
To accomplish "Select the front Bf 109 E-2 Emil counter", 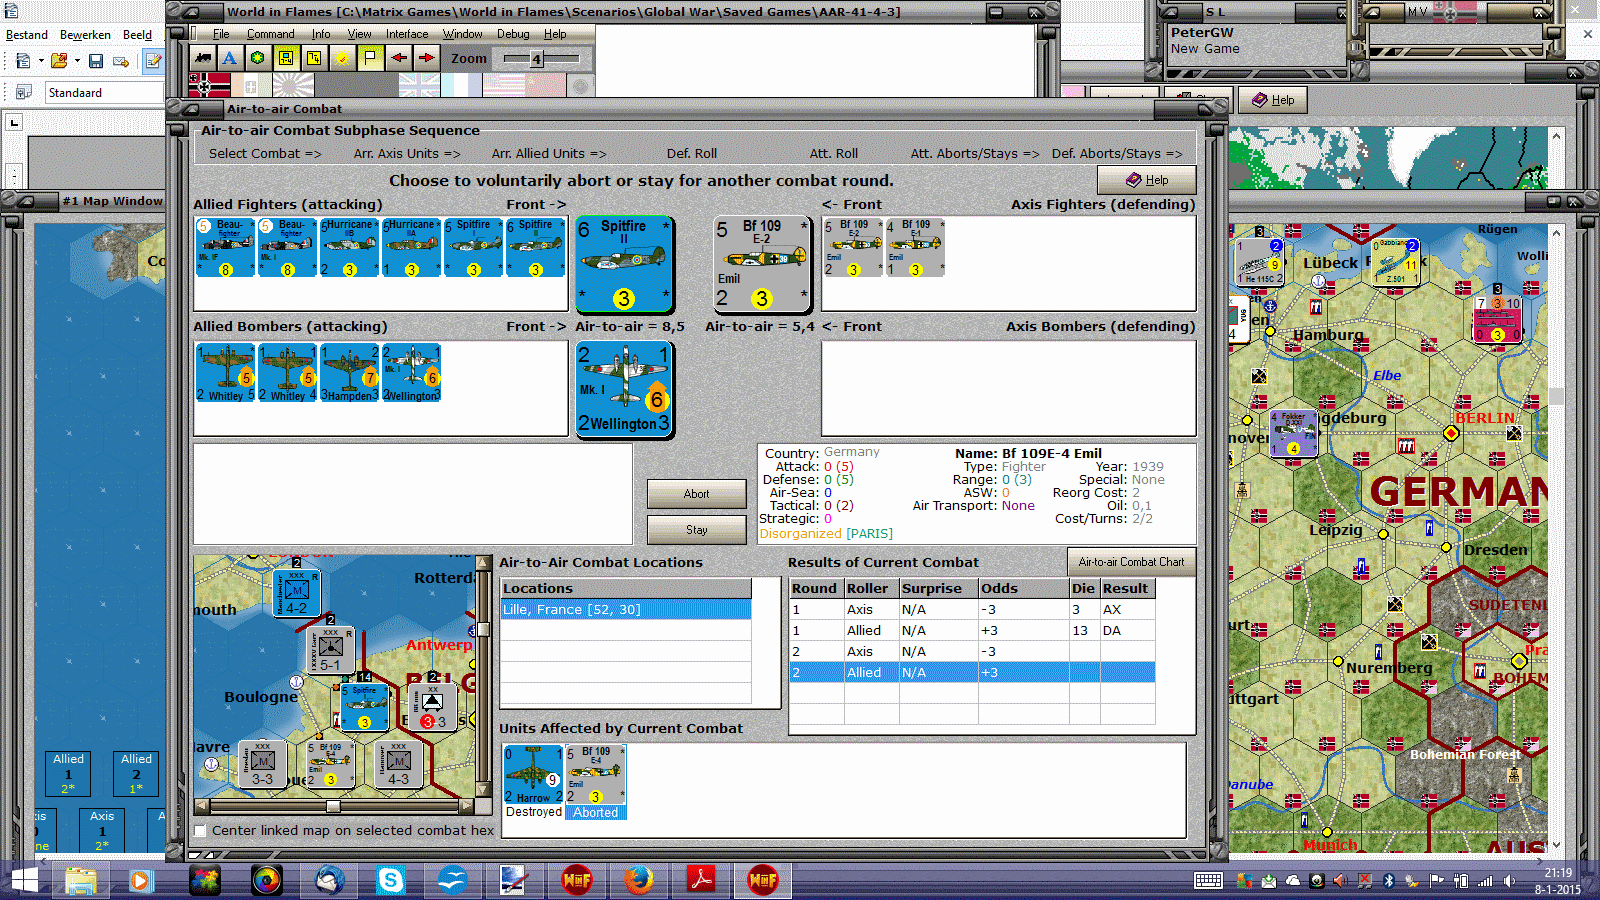I will click(761, 265).
